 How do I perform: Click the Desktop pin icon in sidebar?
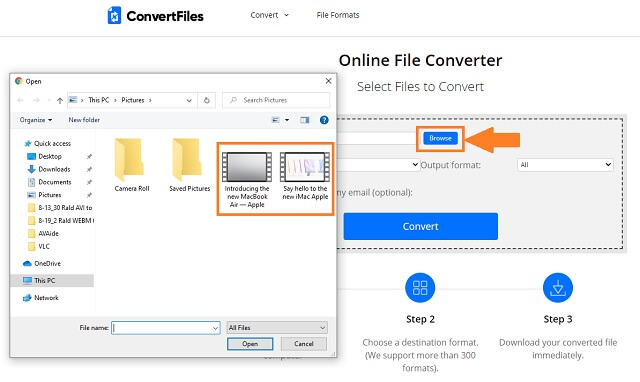(x=89, y=156)
